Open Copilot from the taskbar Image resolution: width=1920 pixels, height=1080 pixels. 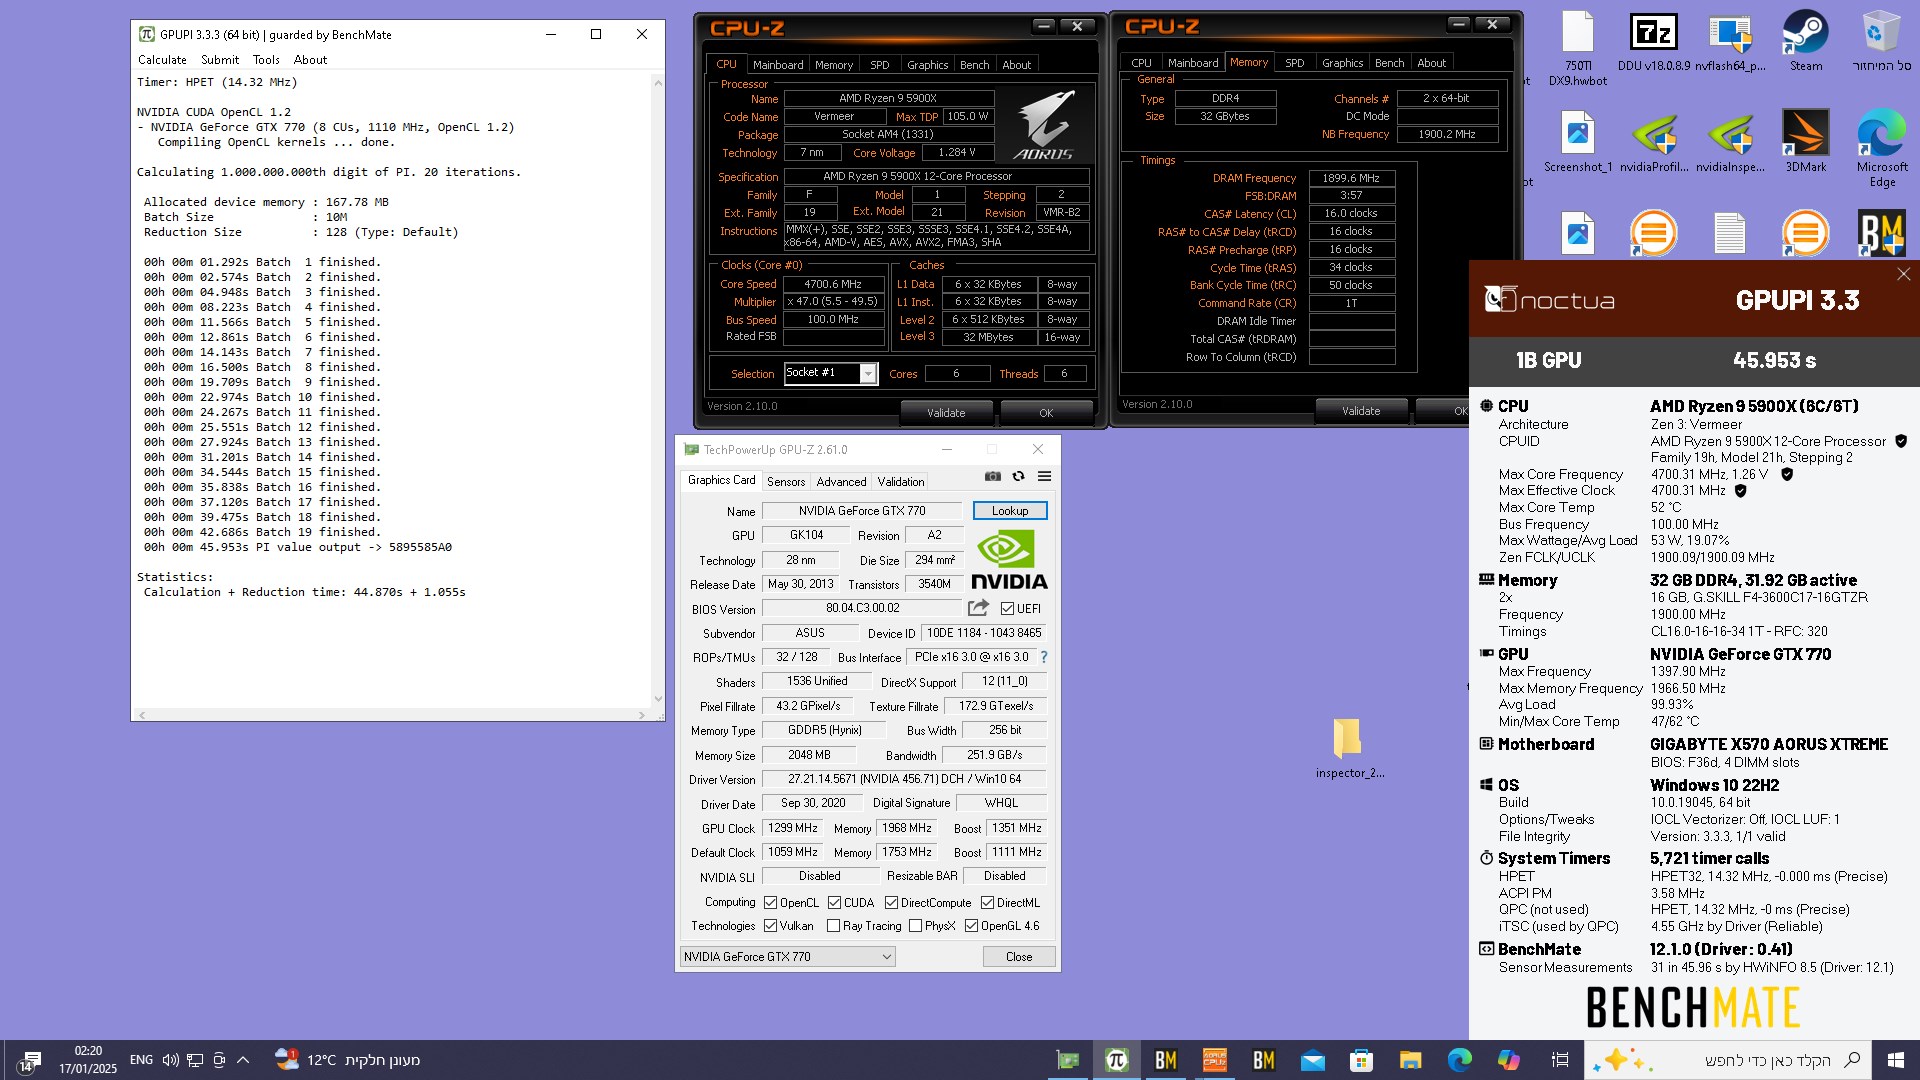tap(1508, 1060)
